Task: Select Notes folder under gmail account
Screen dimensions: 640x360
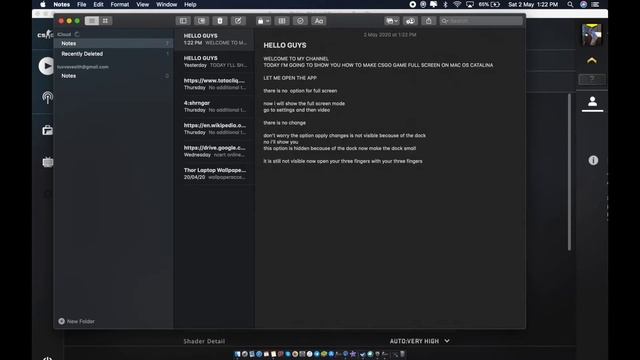Action: (114, 76)
